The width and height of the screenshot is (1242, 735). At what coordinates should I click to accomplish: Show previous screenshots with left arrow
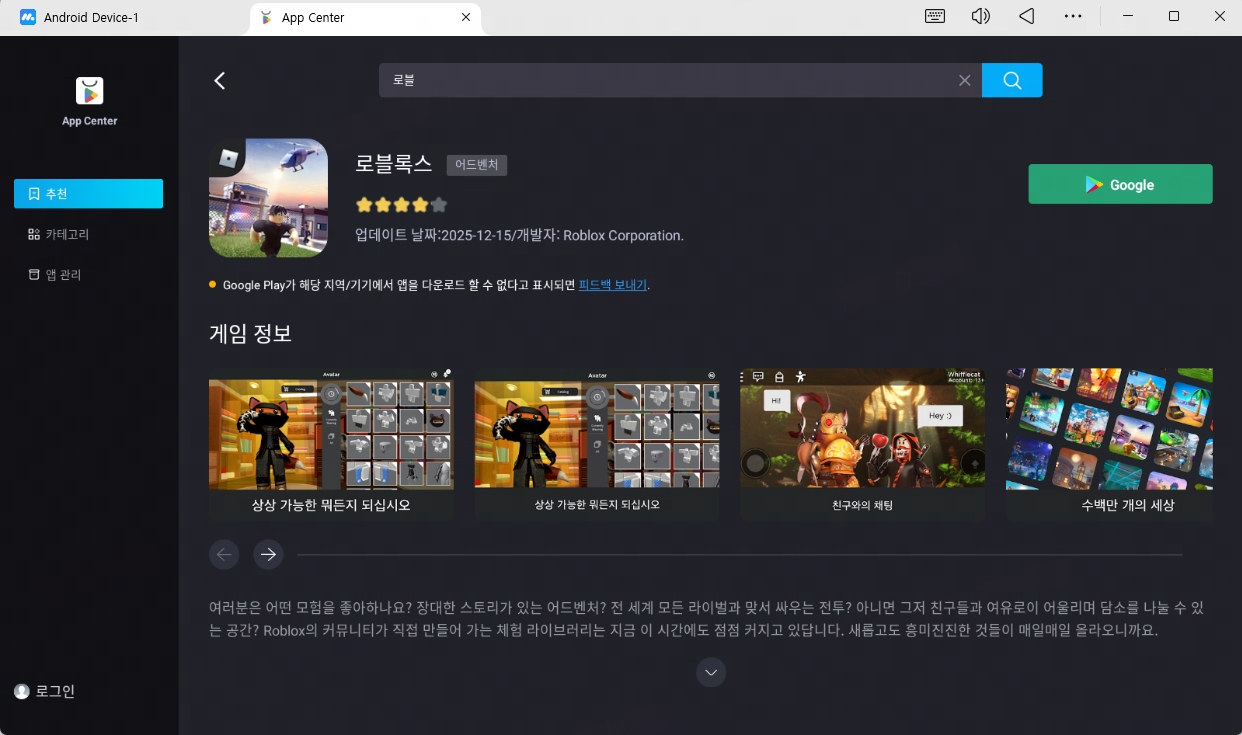[x=224, y=554]
